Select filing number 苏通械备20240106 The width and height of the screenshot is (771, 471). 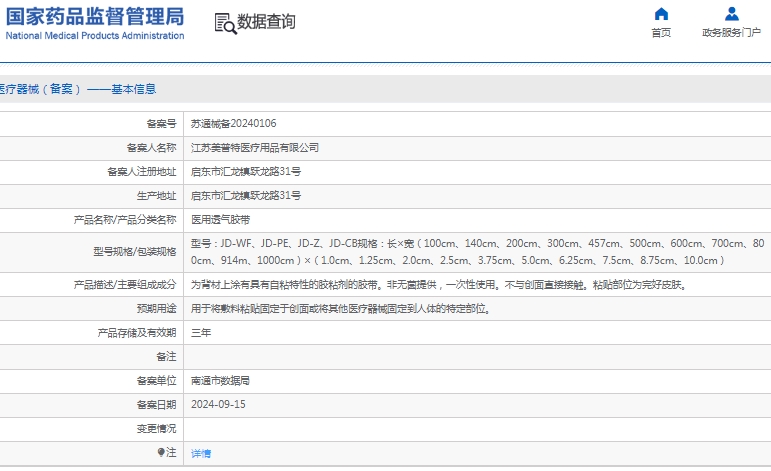[x=234, y=123]
